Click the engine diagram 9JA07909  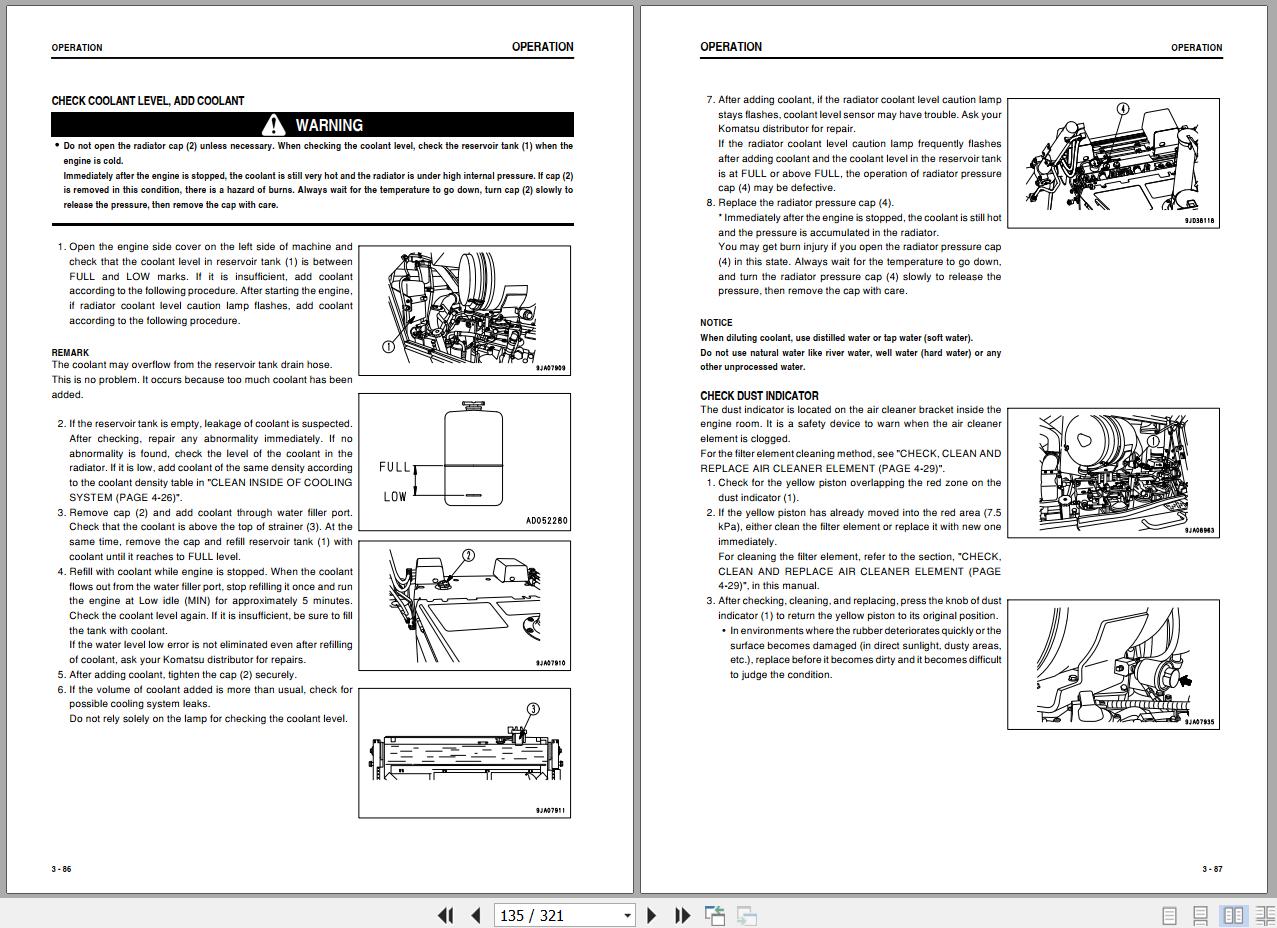(464, 310)
